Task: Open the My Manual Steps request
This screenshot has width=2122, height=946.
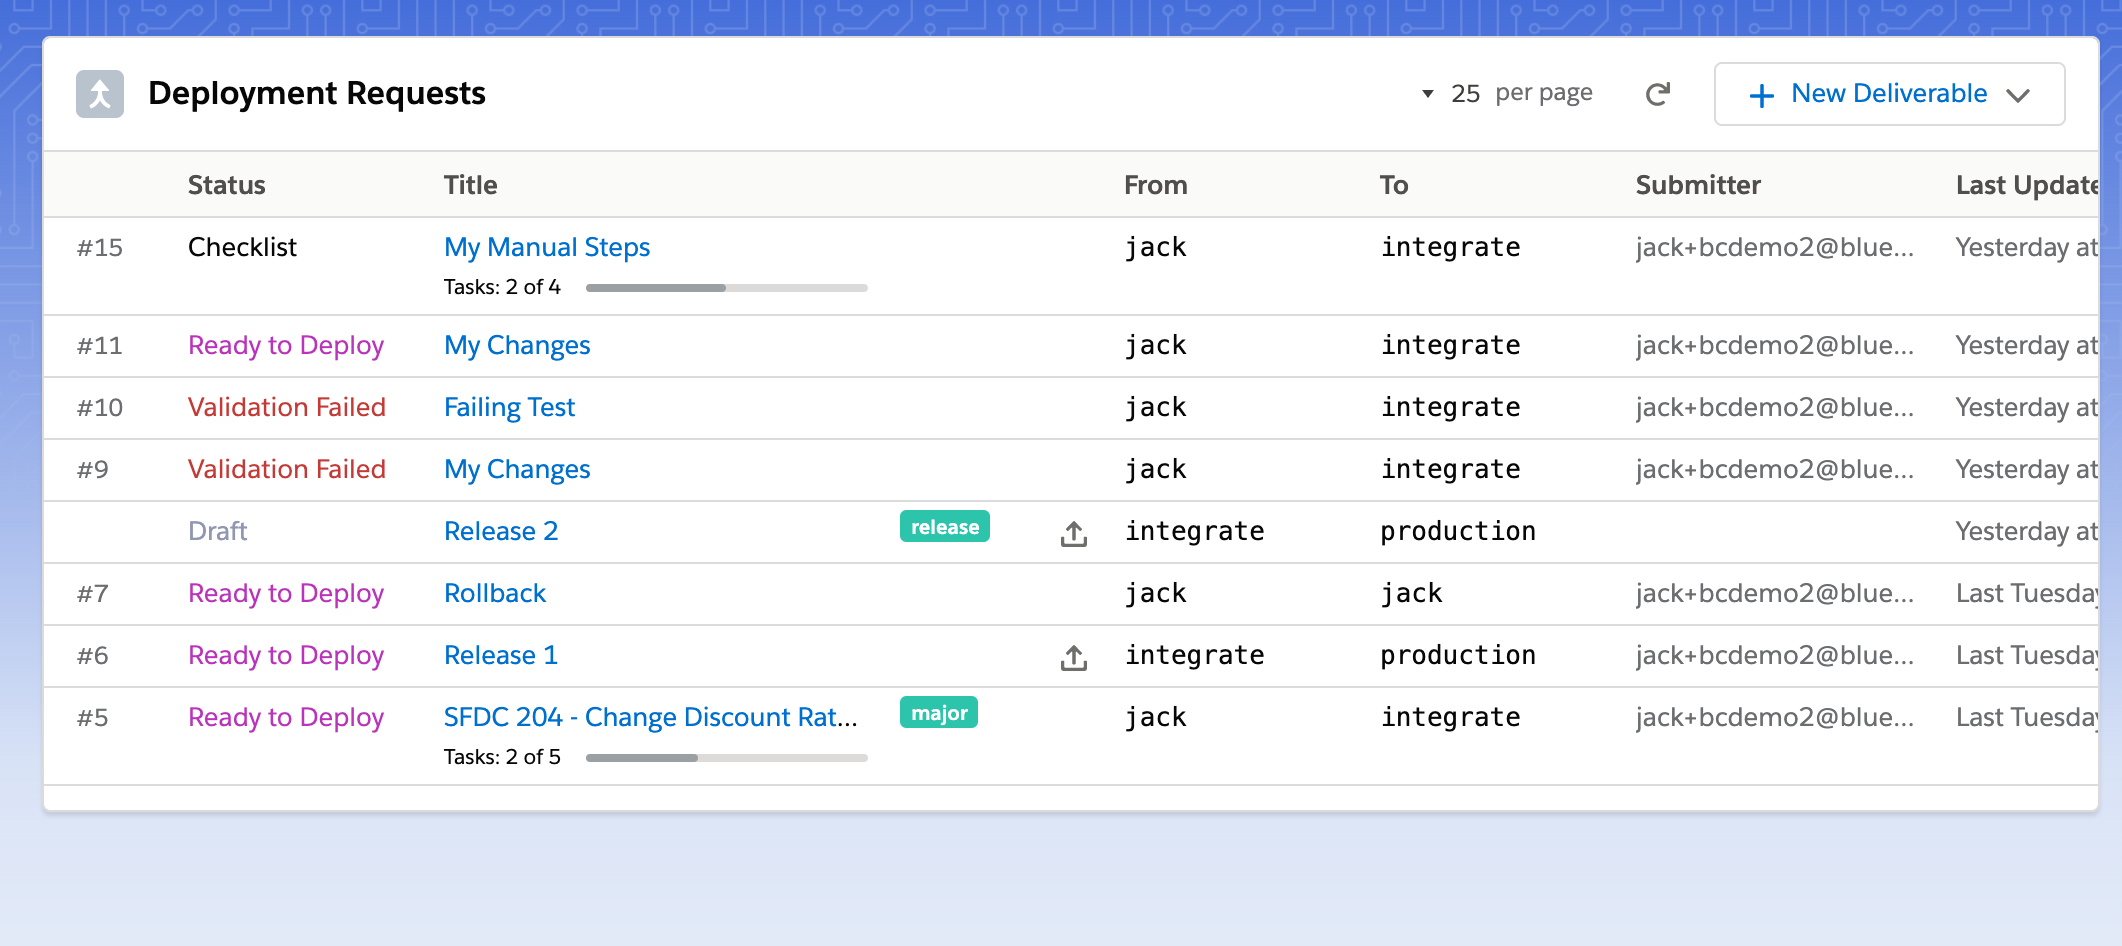Action: pyautogui.click(x=547, y=247)
